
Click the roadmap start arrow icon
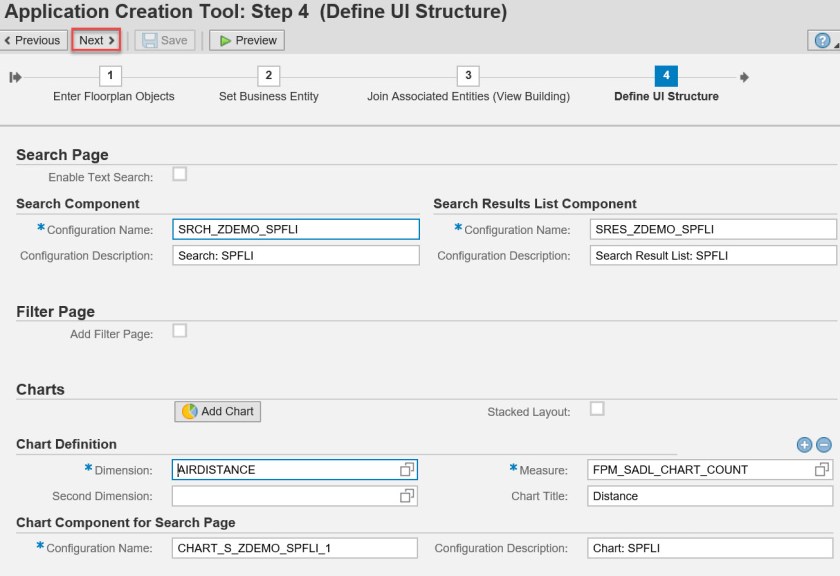[x=14, y=77]
